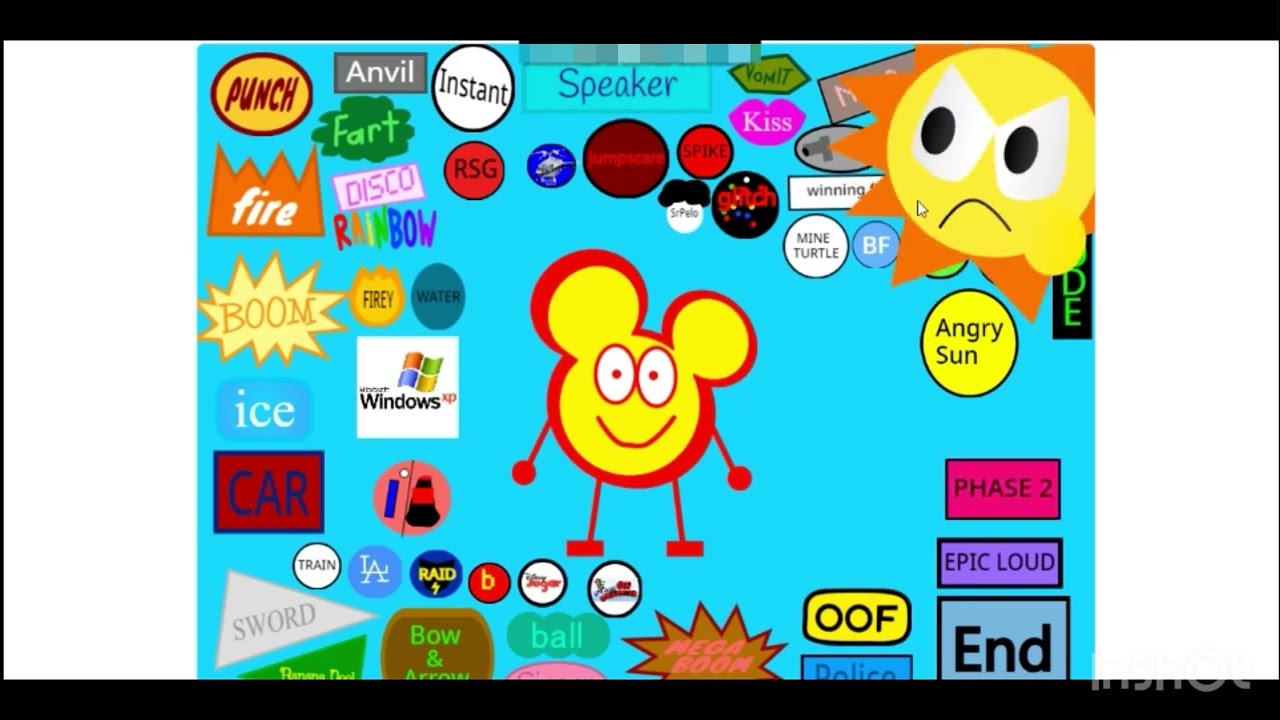Click the white winning label box
Screen dimensions: 1280x720
[x=836, y=192]
